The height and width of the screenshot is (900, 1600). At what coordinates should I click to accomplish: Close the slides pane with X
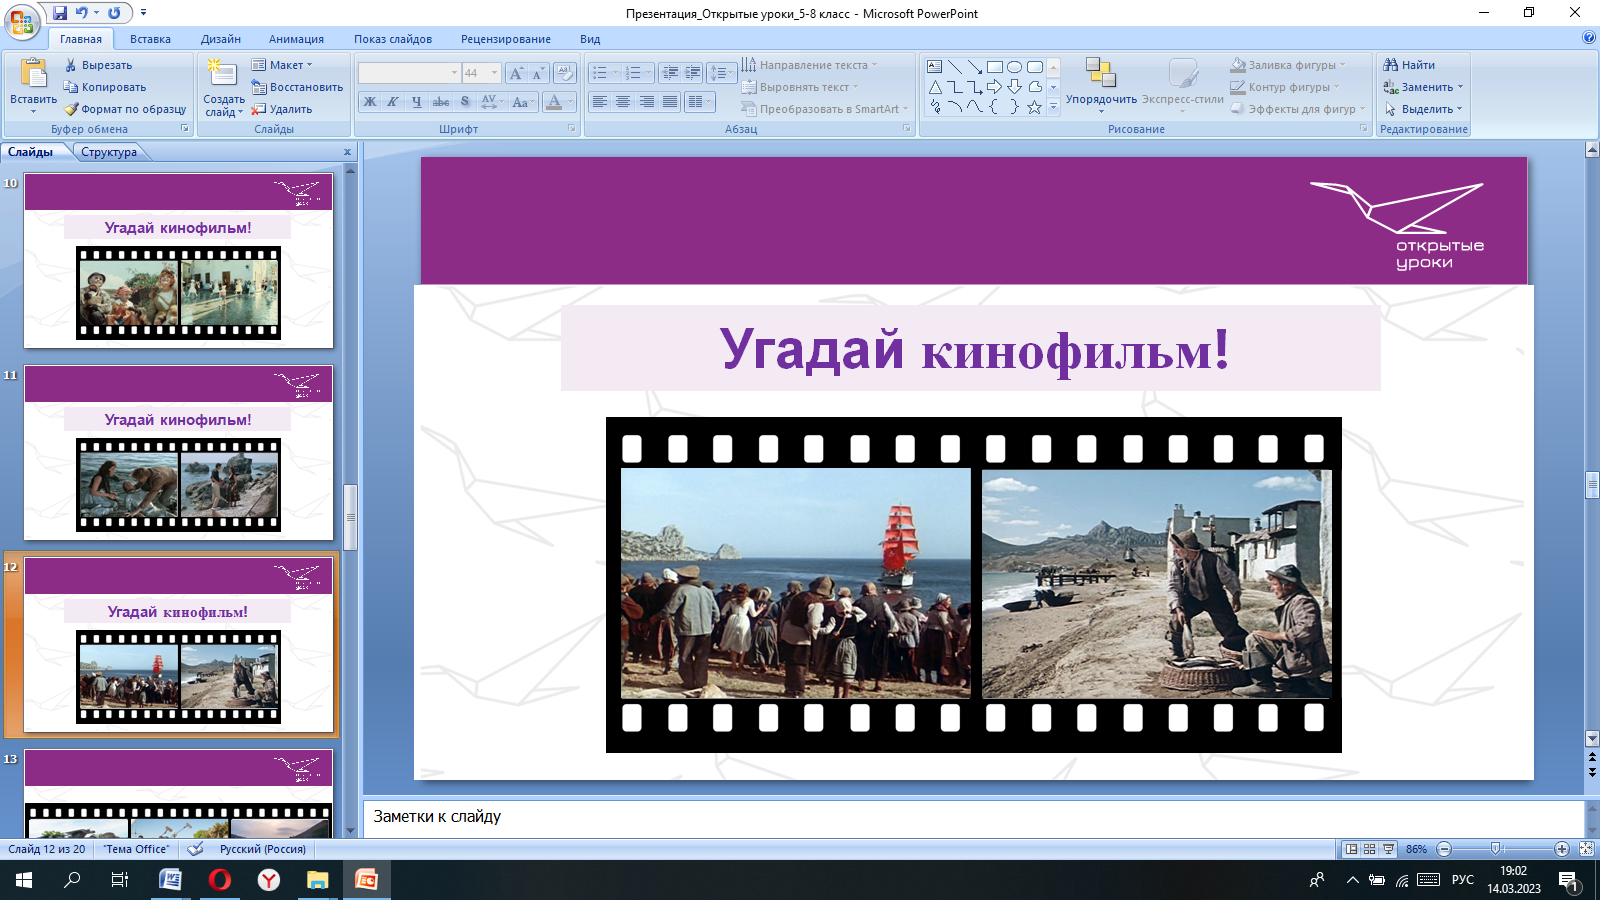[x=347, y=152]
